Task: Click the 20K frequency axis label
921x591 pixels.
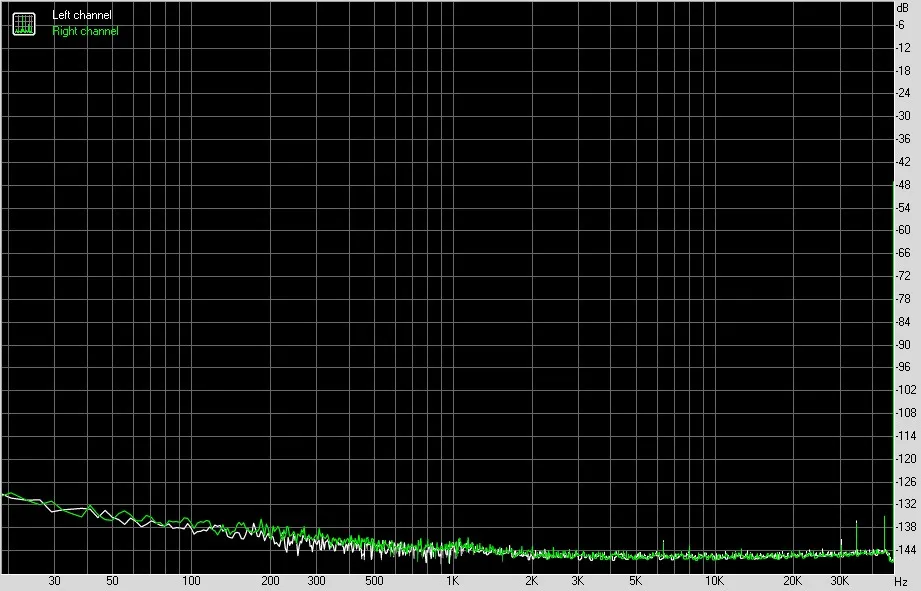Action: pyautogui.click(x=793, y=581)
